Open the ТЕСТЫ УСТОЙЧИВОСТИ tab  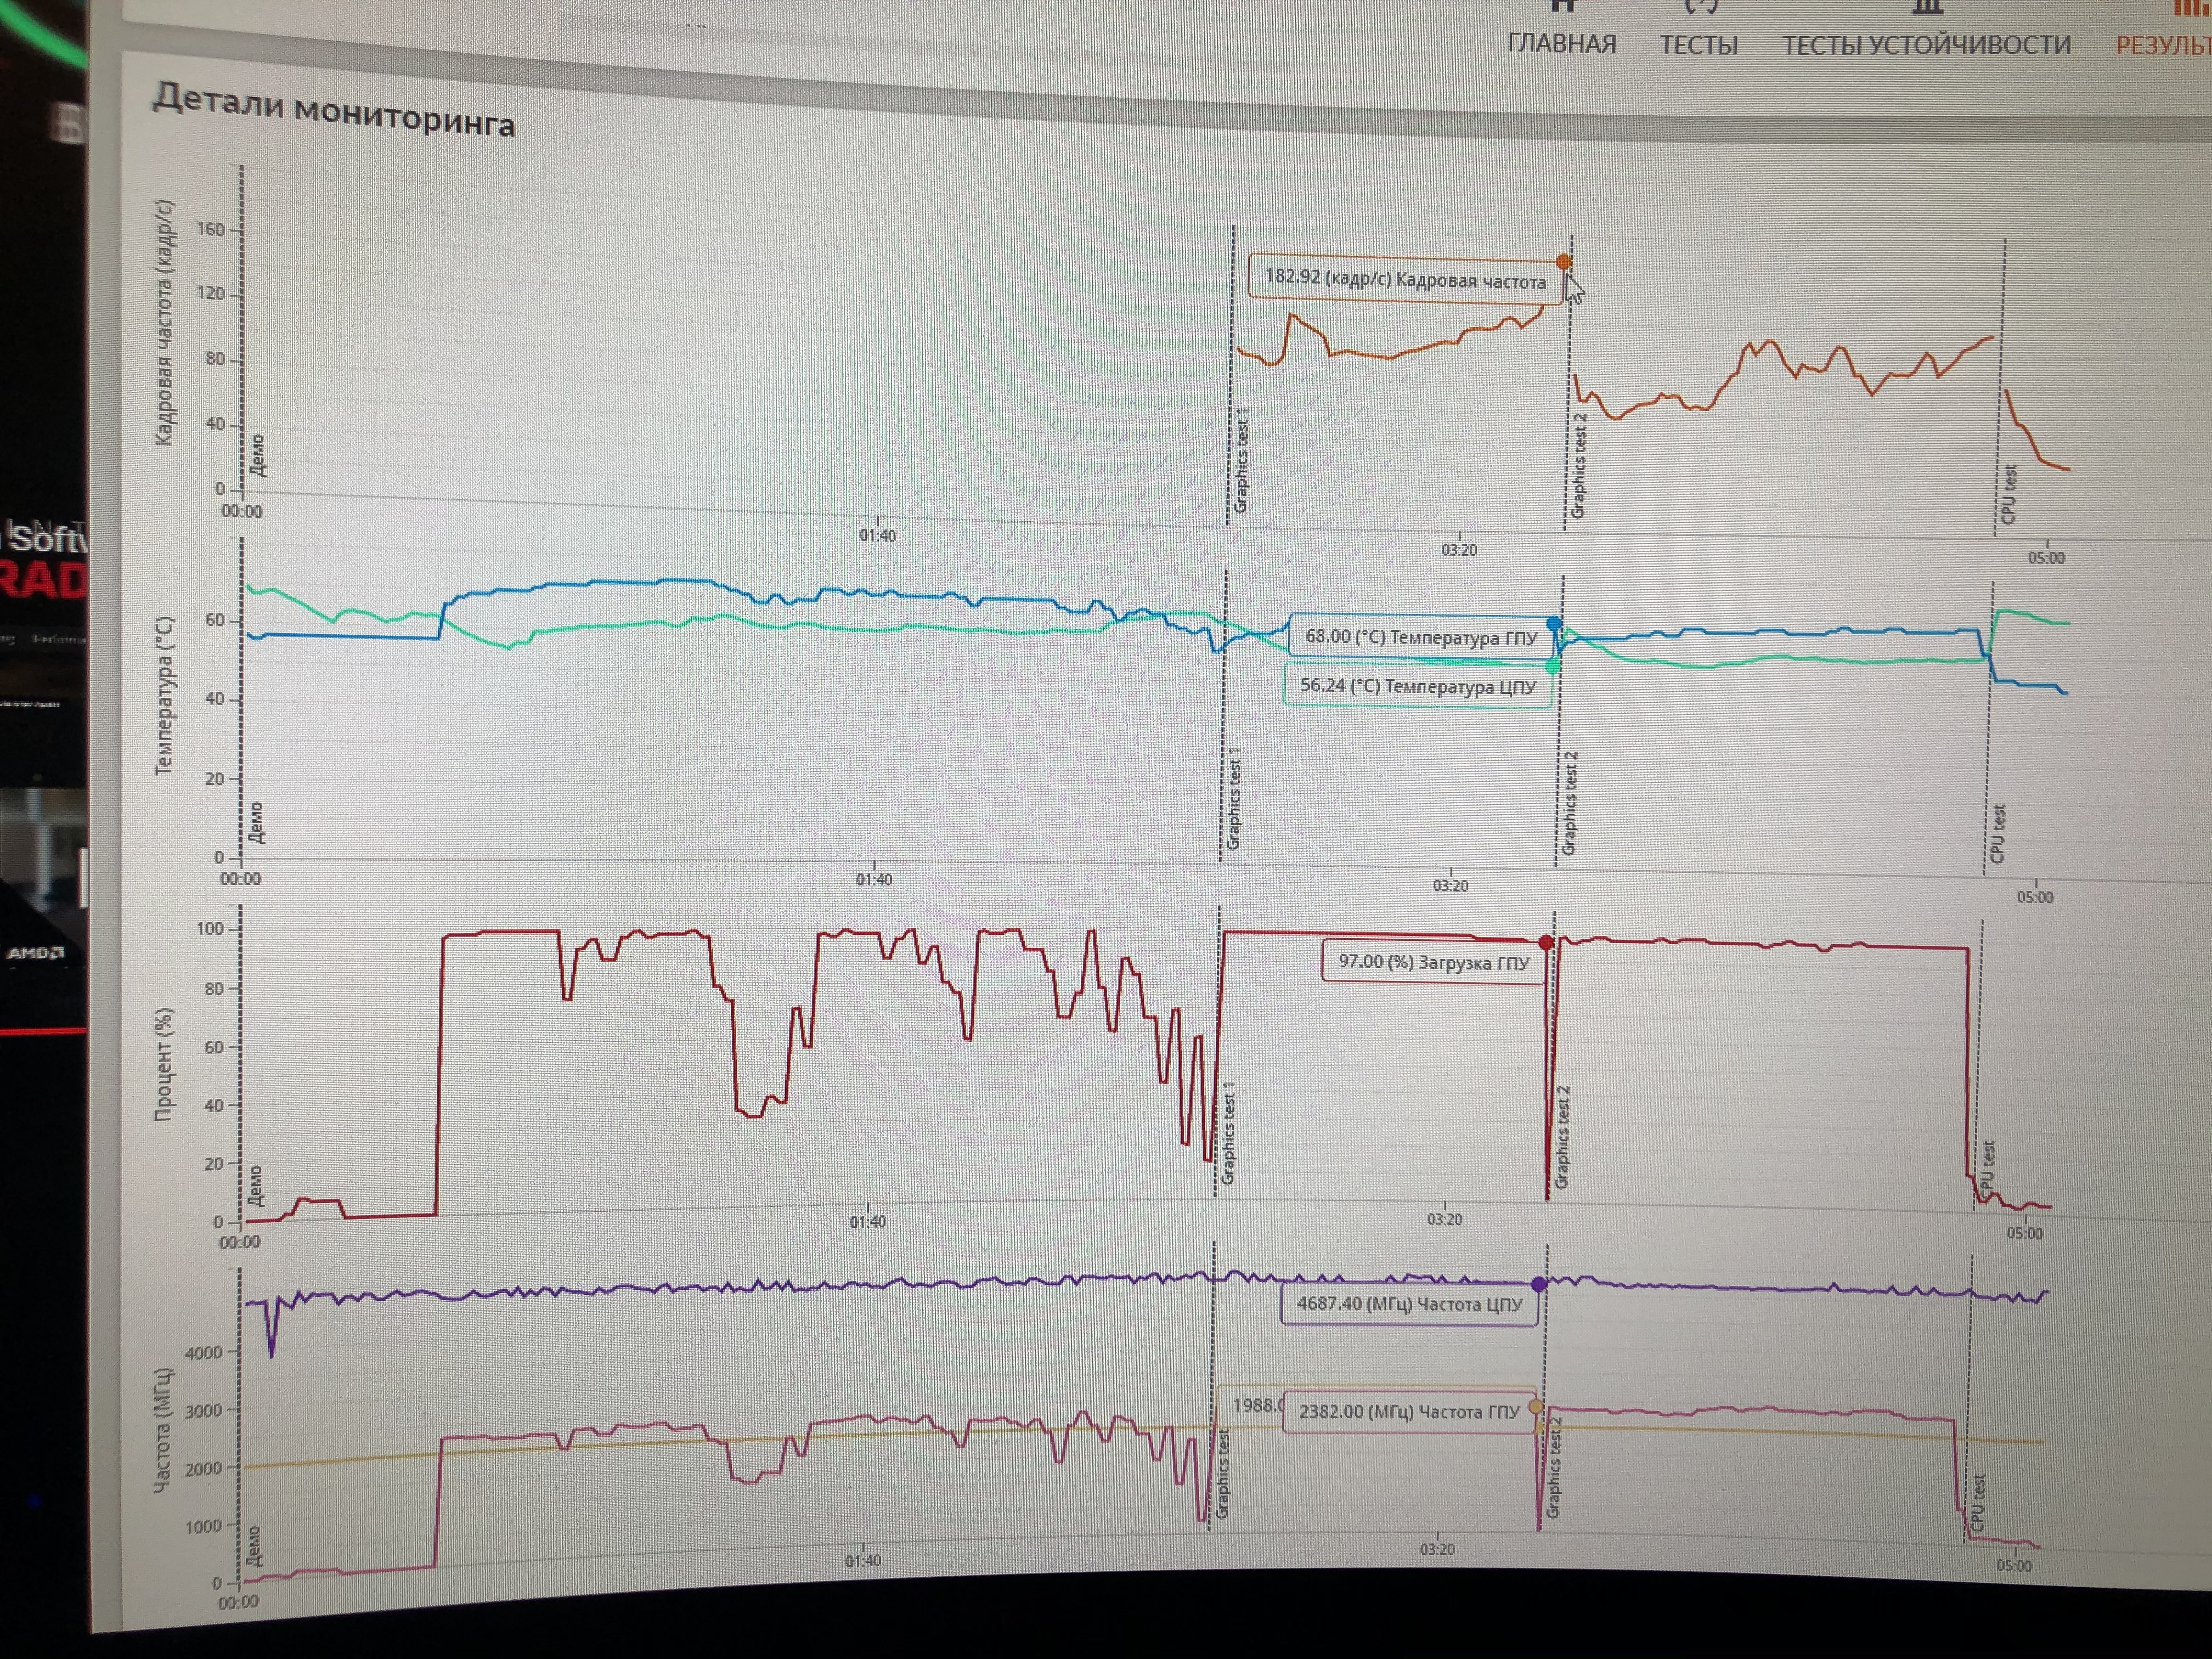tap(1926, 45)
